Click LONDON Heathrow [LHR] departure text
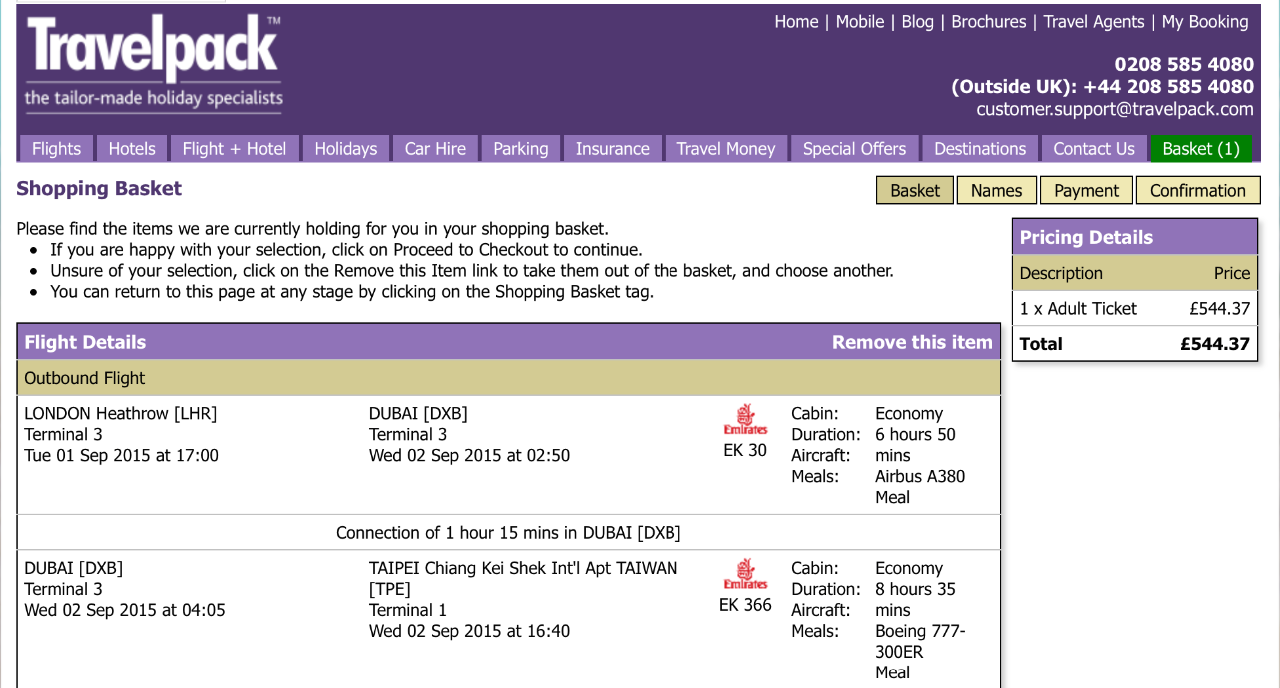1280x688 pixels. [x=120, y=413]
